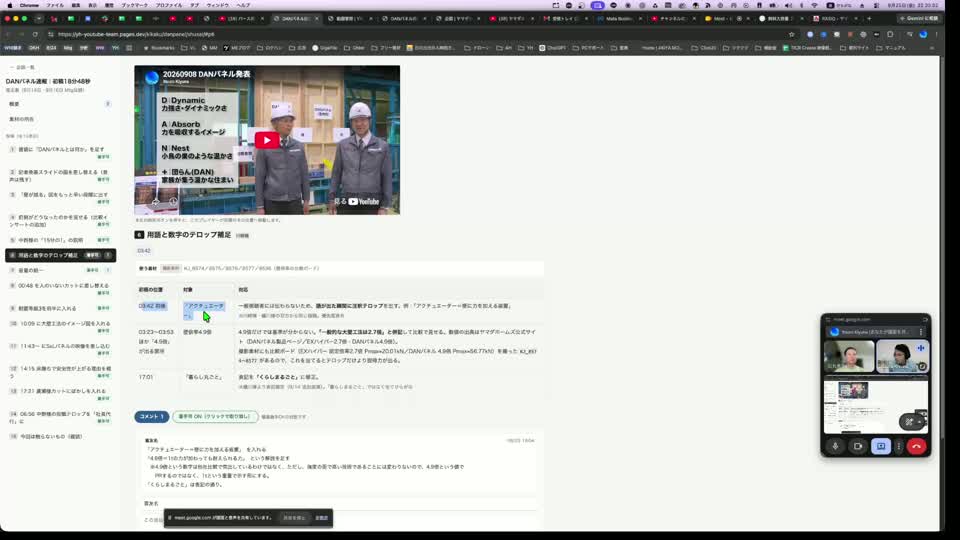
Task: Hide the meet.google.com sharing notification bar
Action: [321, 518]
